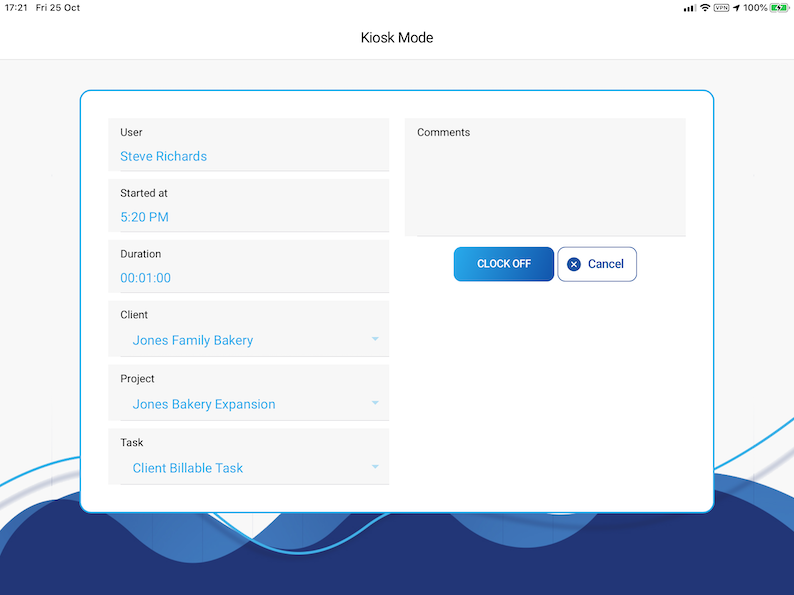This screenshot has width=794, height=595.
Task: Tap the 100% battery percentage text
Action: [x=755, y=8]
